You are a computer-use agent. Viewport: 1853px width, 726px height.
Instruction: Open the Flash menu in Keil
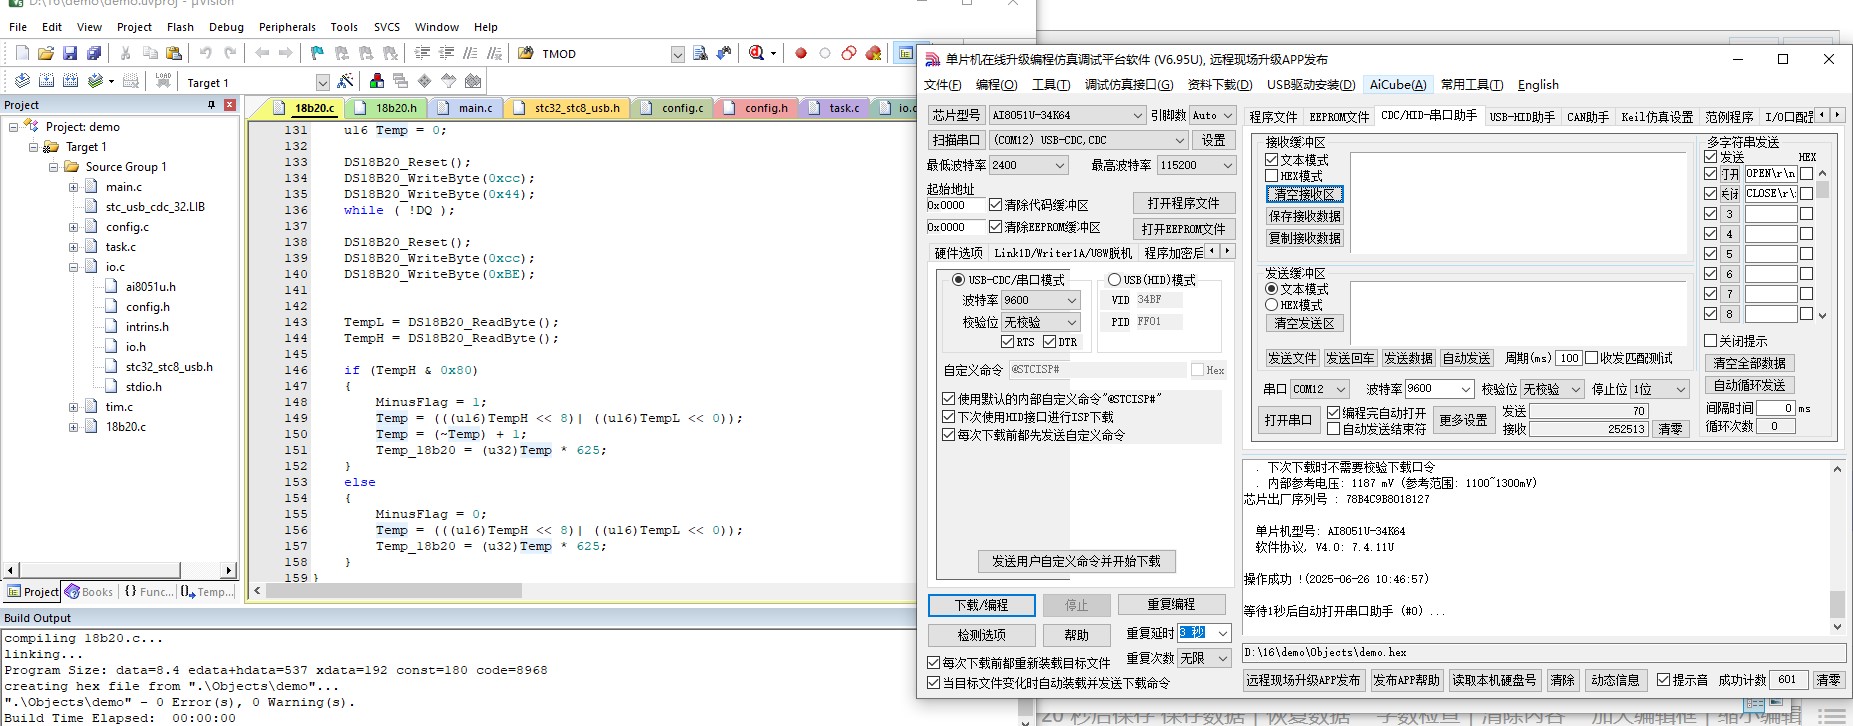pos(180,27)
